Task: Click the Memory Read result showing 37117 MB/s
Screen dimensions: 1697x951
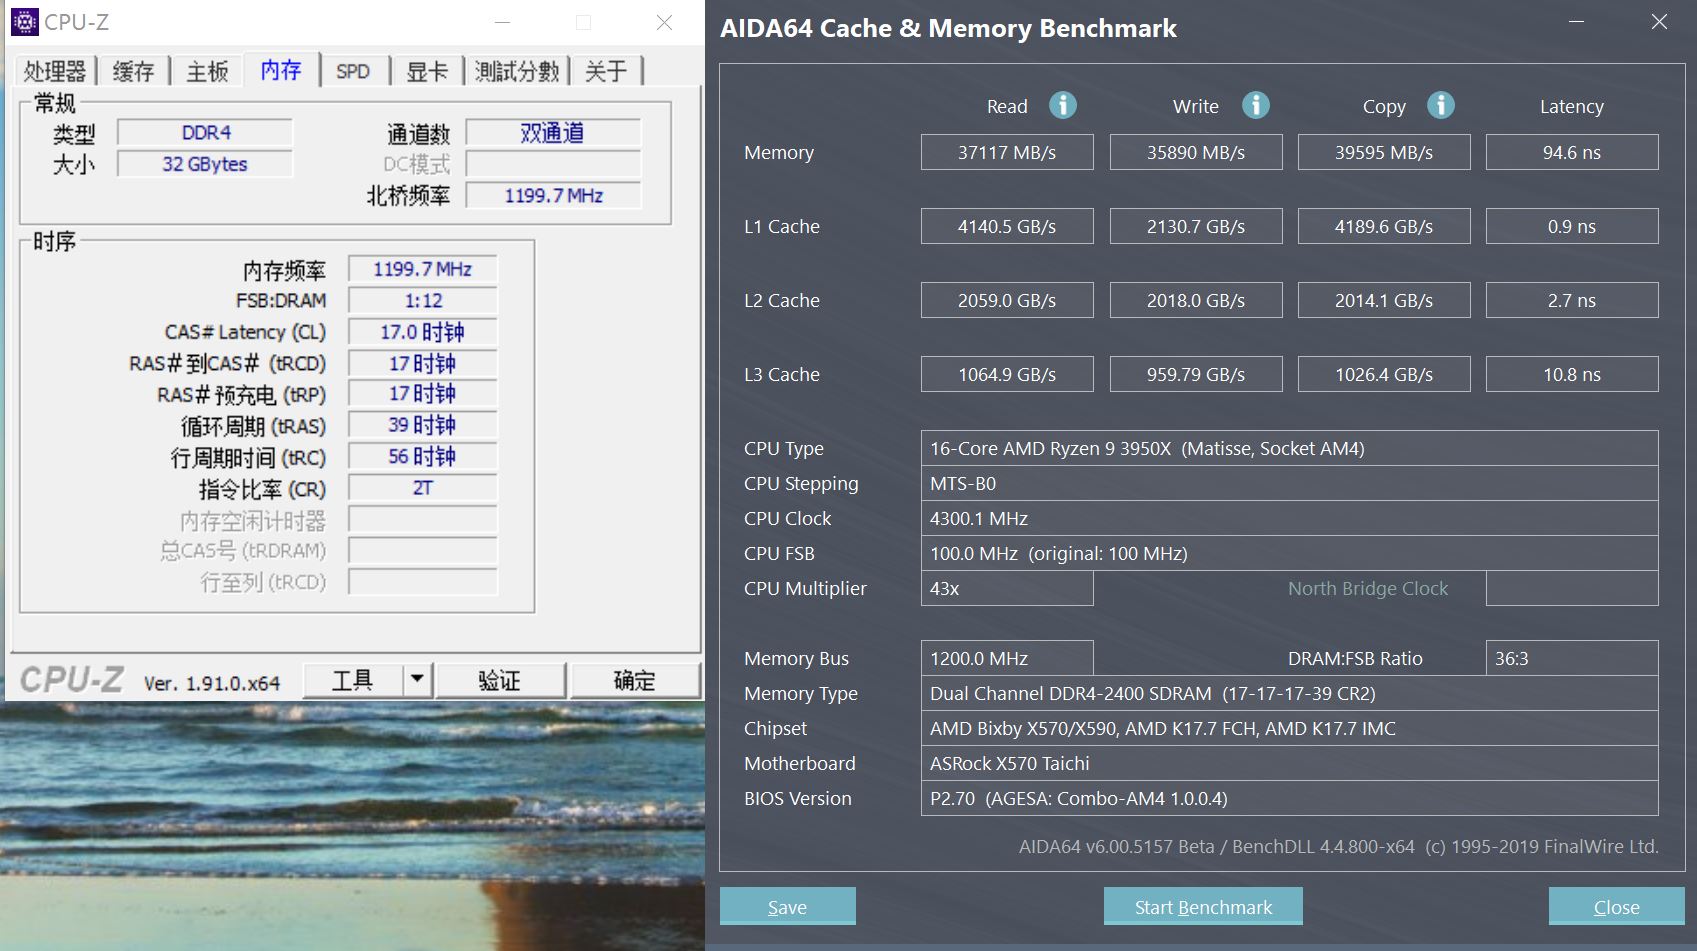Action: [1006, 151]
